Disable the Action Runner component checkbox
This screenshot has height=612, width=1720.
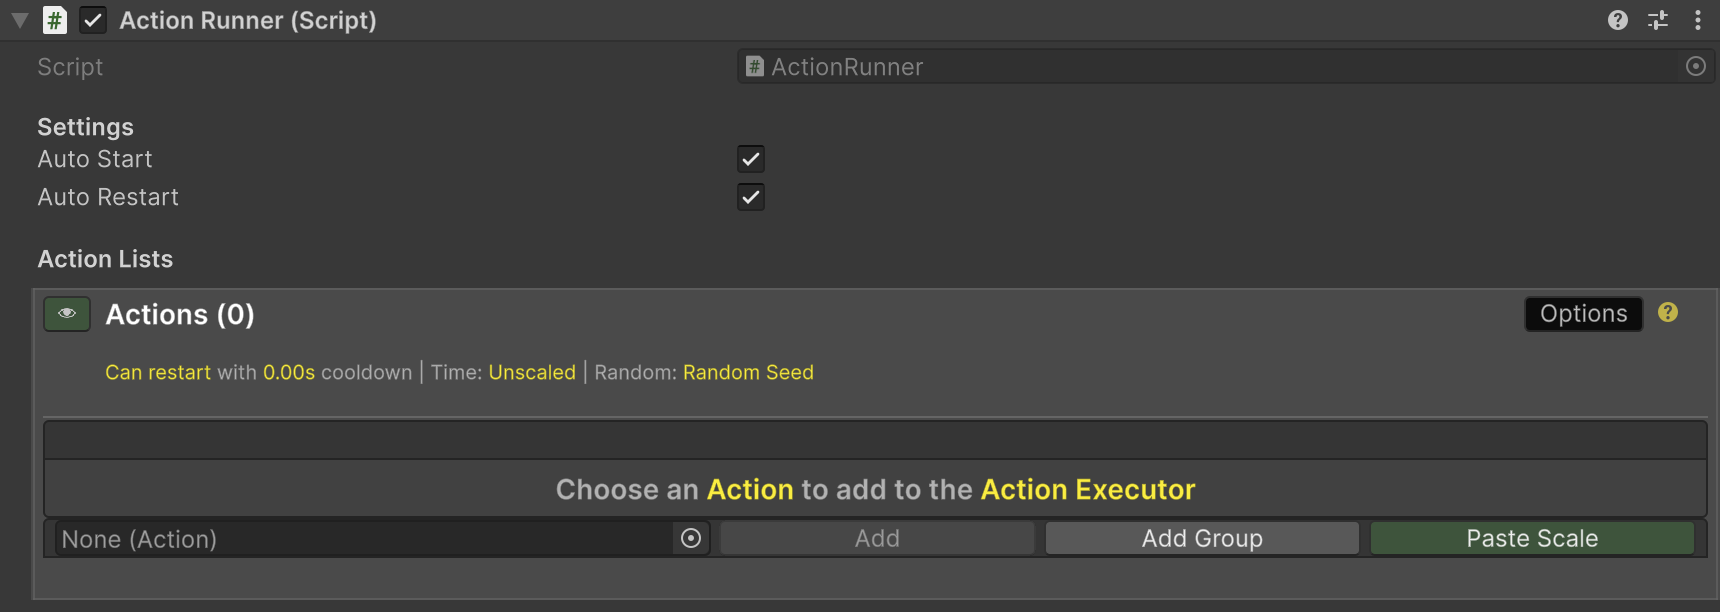(x=93, y=20)
